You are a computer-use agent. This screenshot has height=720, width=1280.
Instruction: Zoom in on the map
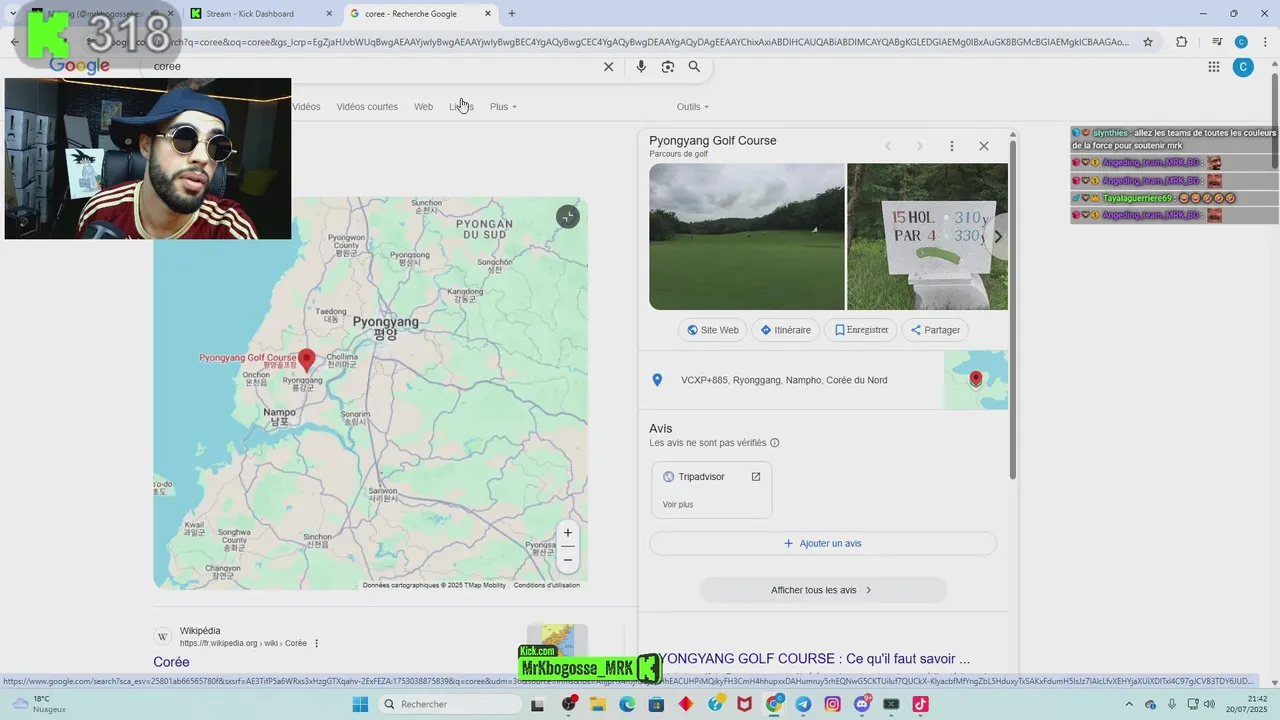coord(568,533)
